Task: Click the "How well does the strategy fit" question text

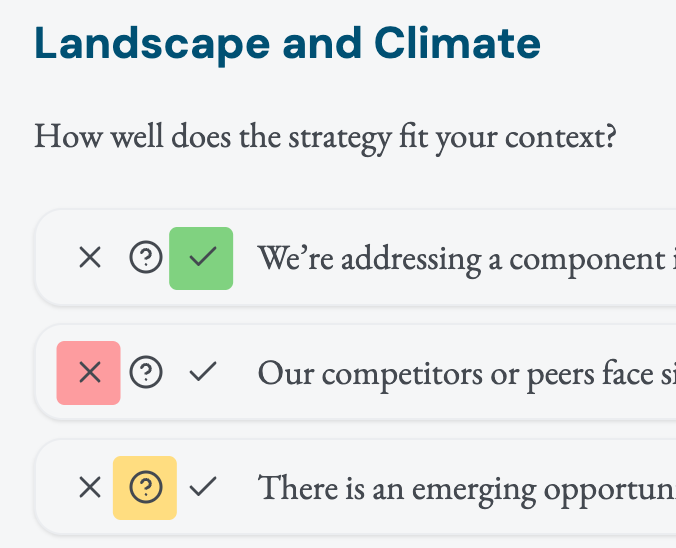Action: 325,135
